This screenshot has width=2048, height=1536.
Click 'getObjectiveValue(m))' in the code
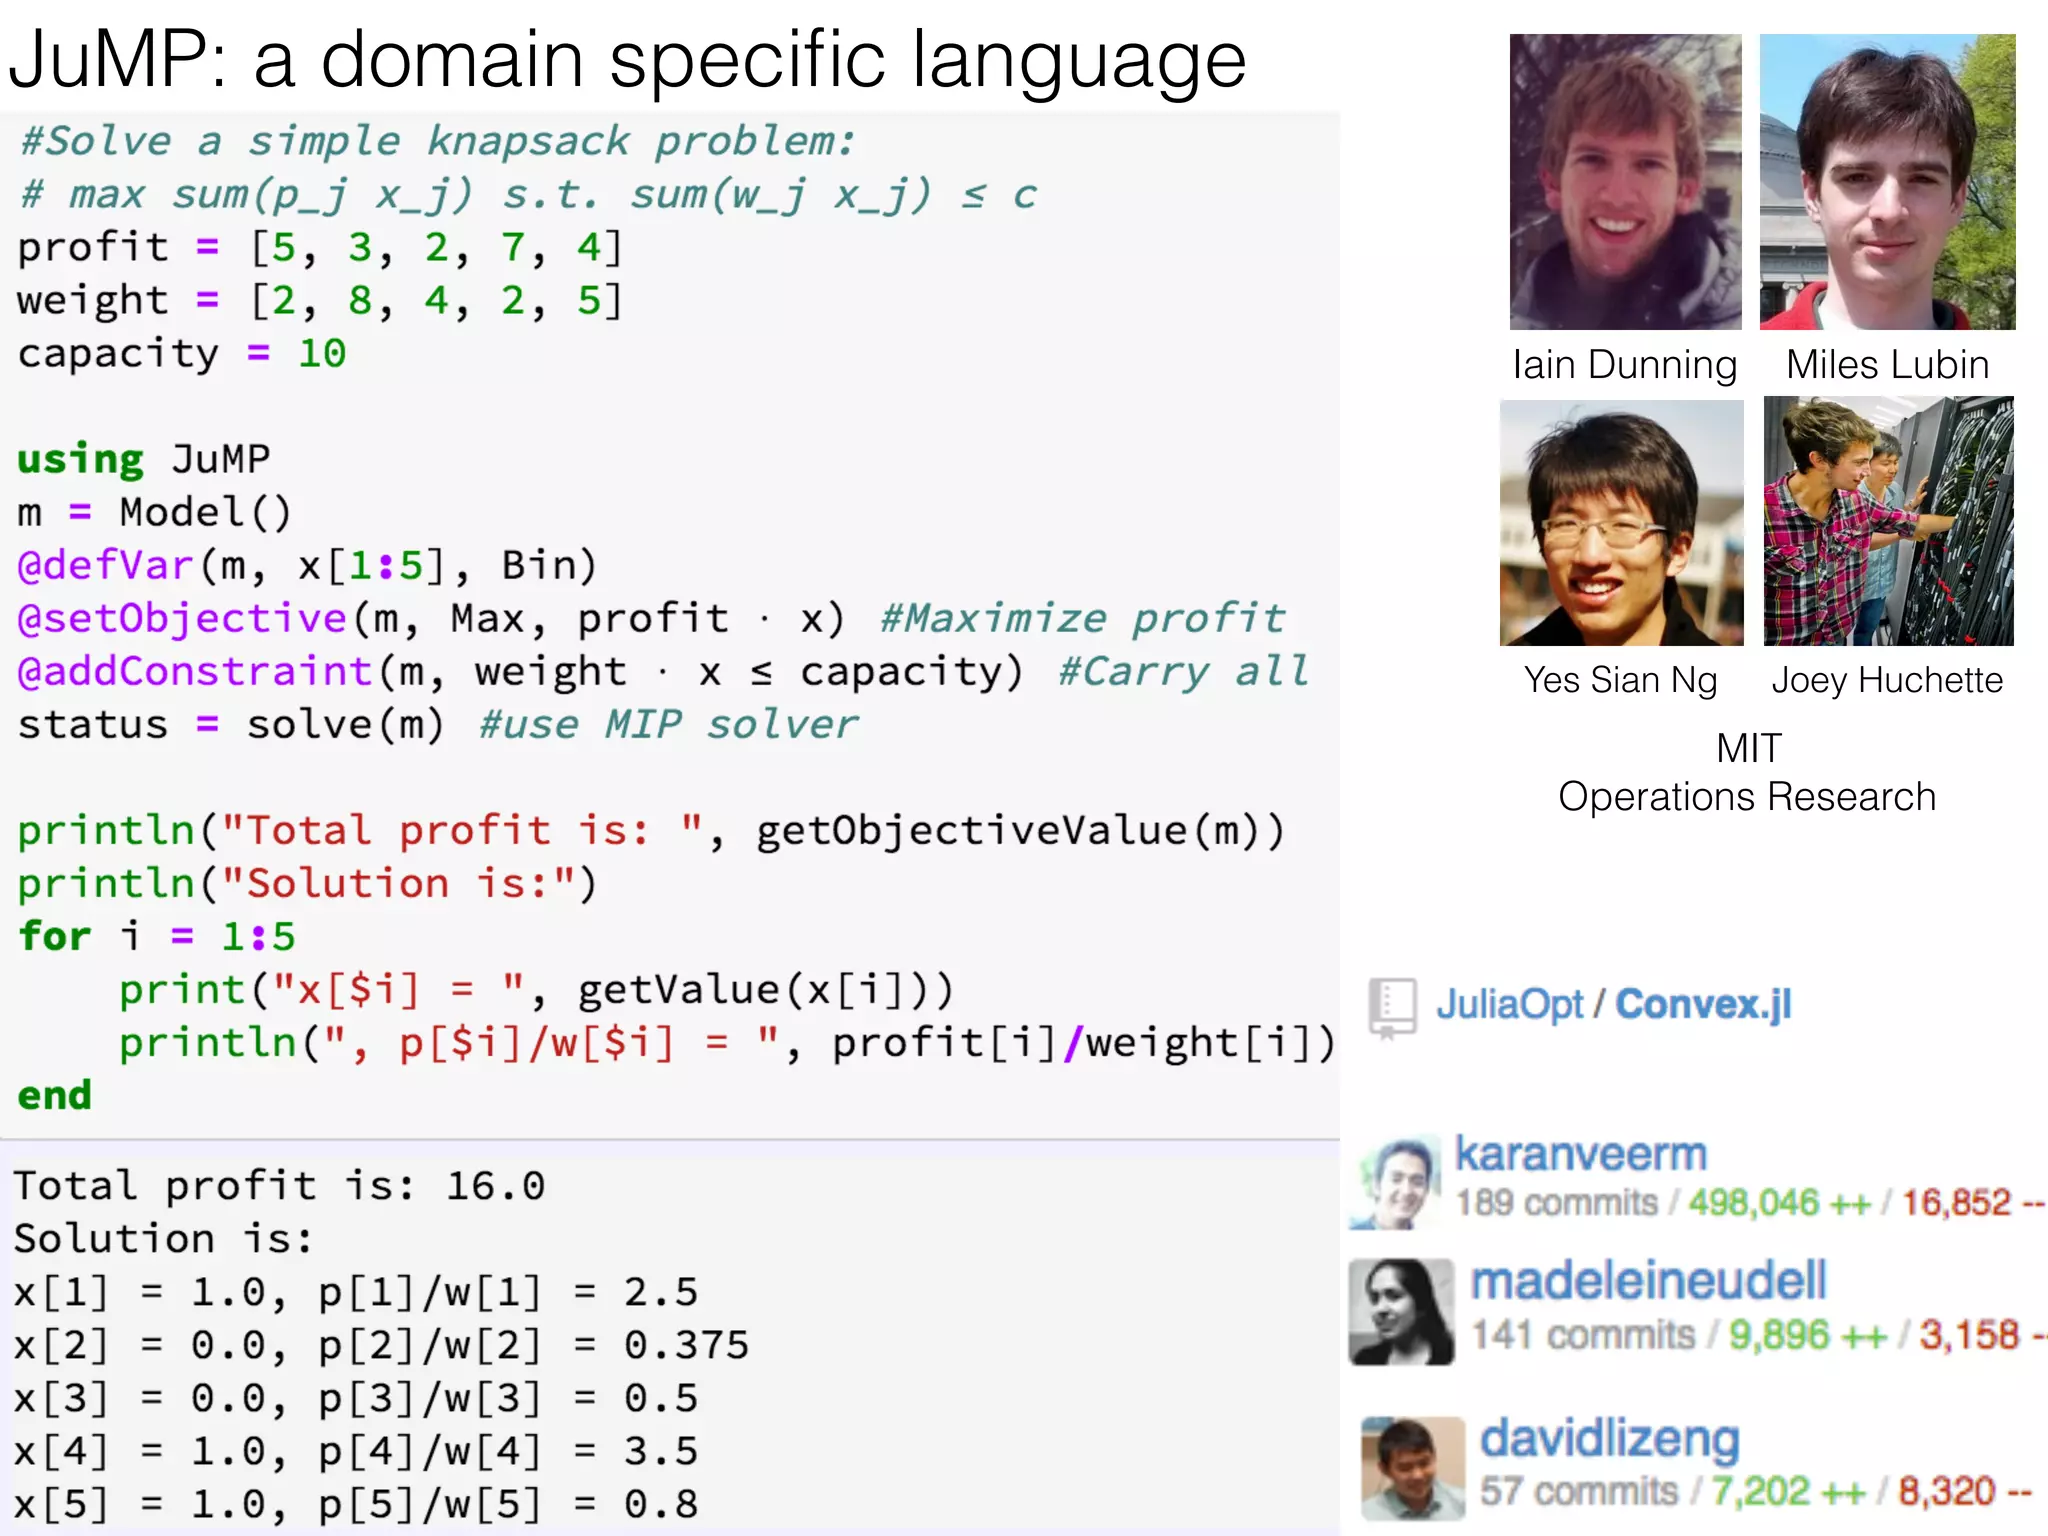[1020, 831]
